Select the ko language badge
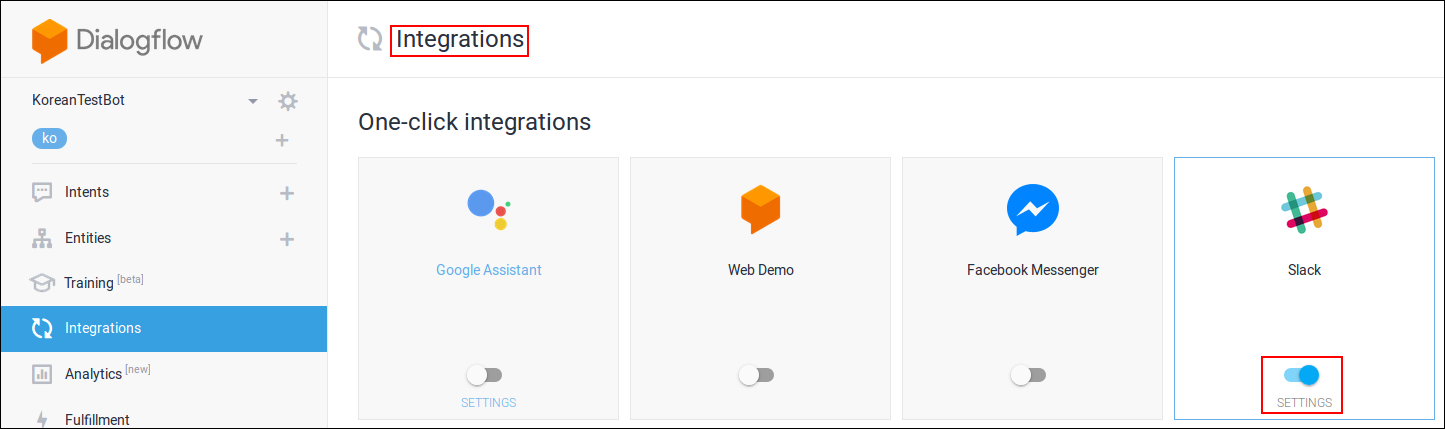 tap(49, 139)
